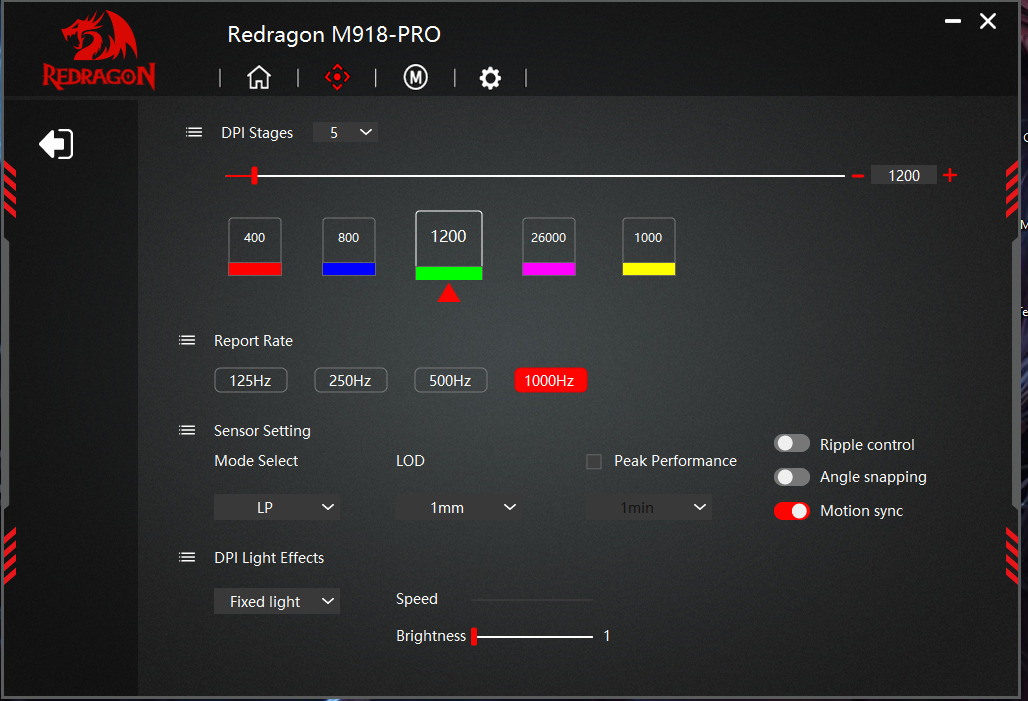This screenshot has width=1028, height=701.
Task: Set report rate to 125Hz
Action: 250,380
